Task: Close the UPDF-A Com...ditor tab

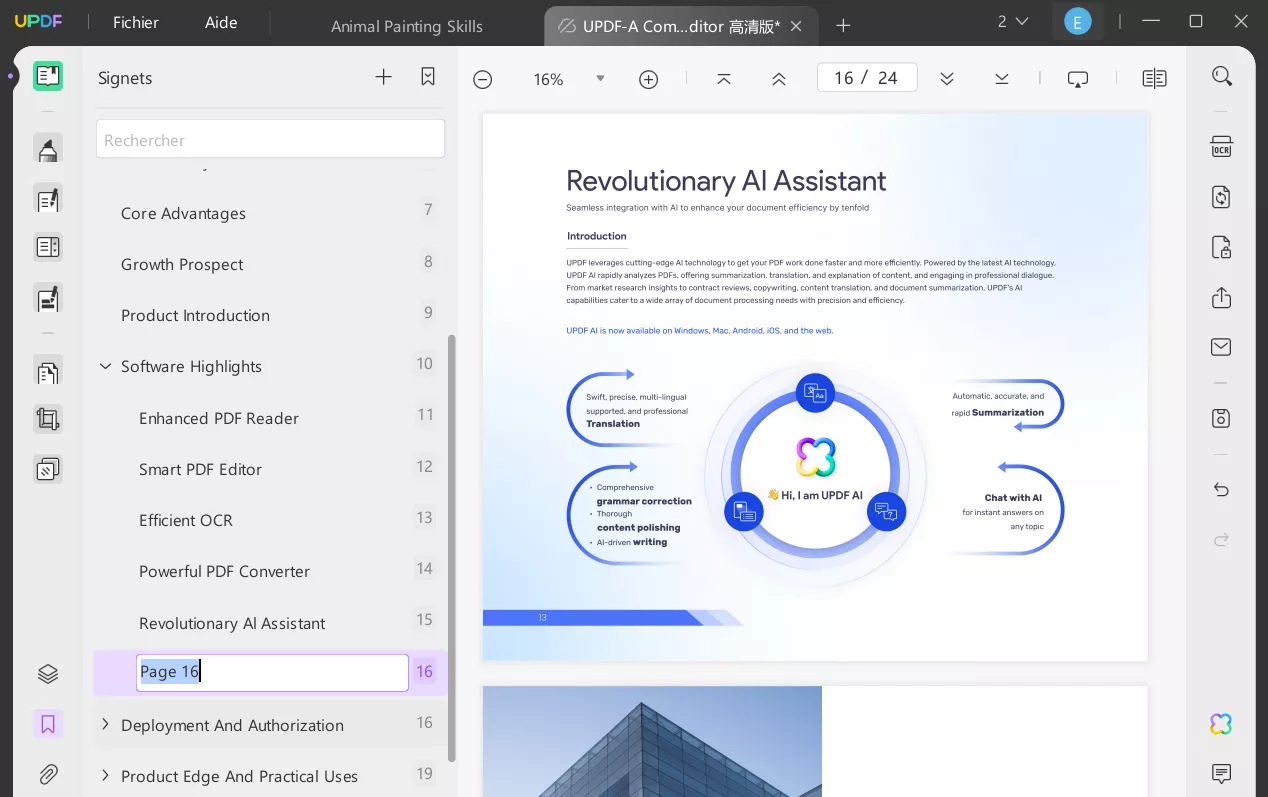Action: tap(797, 27)
